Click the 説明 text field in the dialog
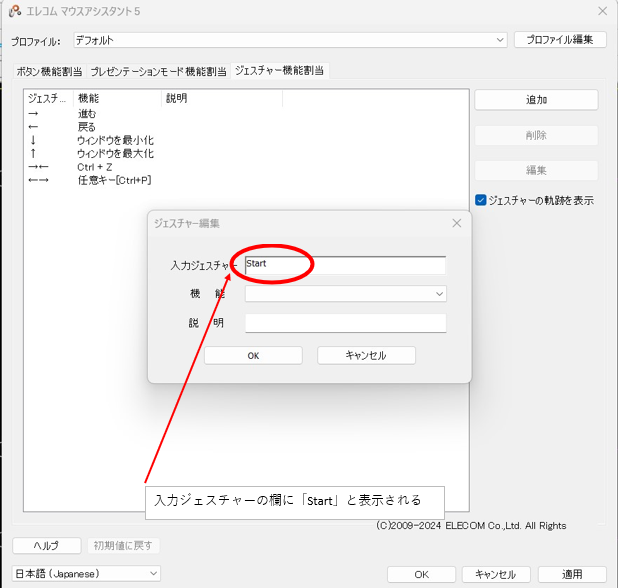Image resolution: width=618 pixels, height=588 pixels. pos(345,323)
